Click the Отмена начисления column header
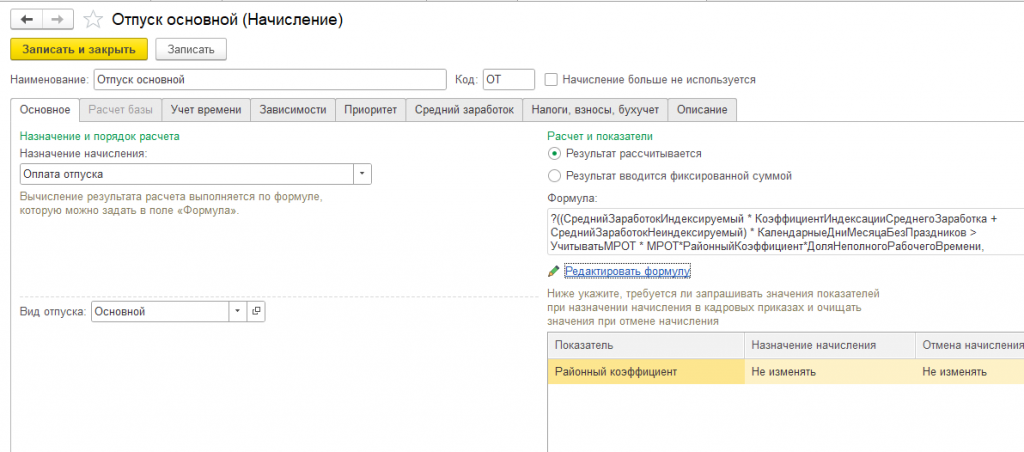 970,344
